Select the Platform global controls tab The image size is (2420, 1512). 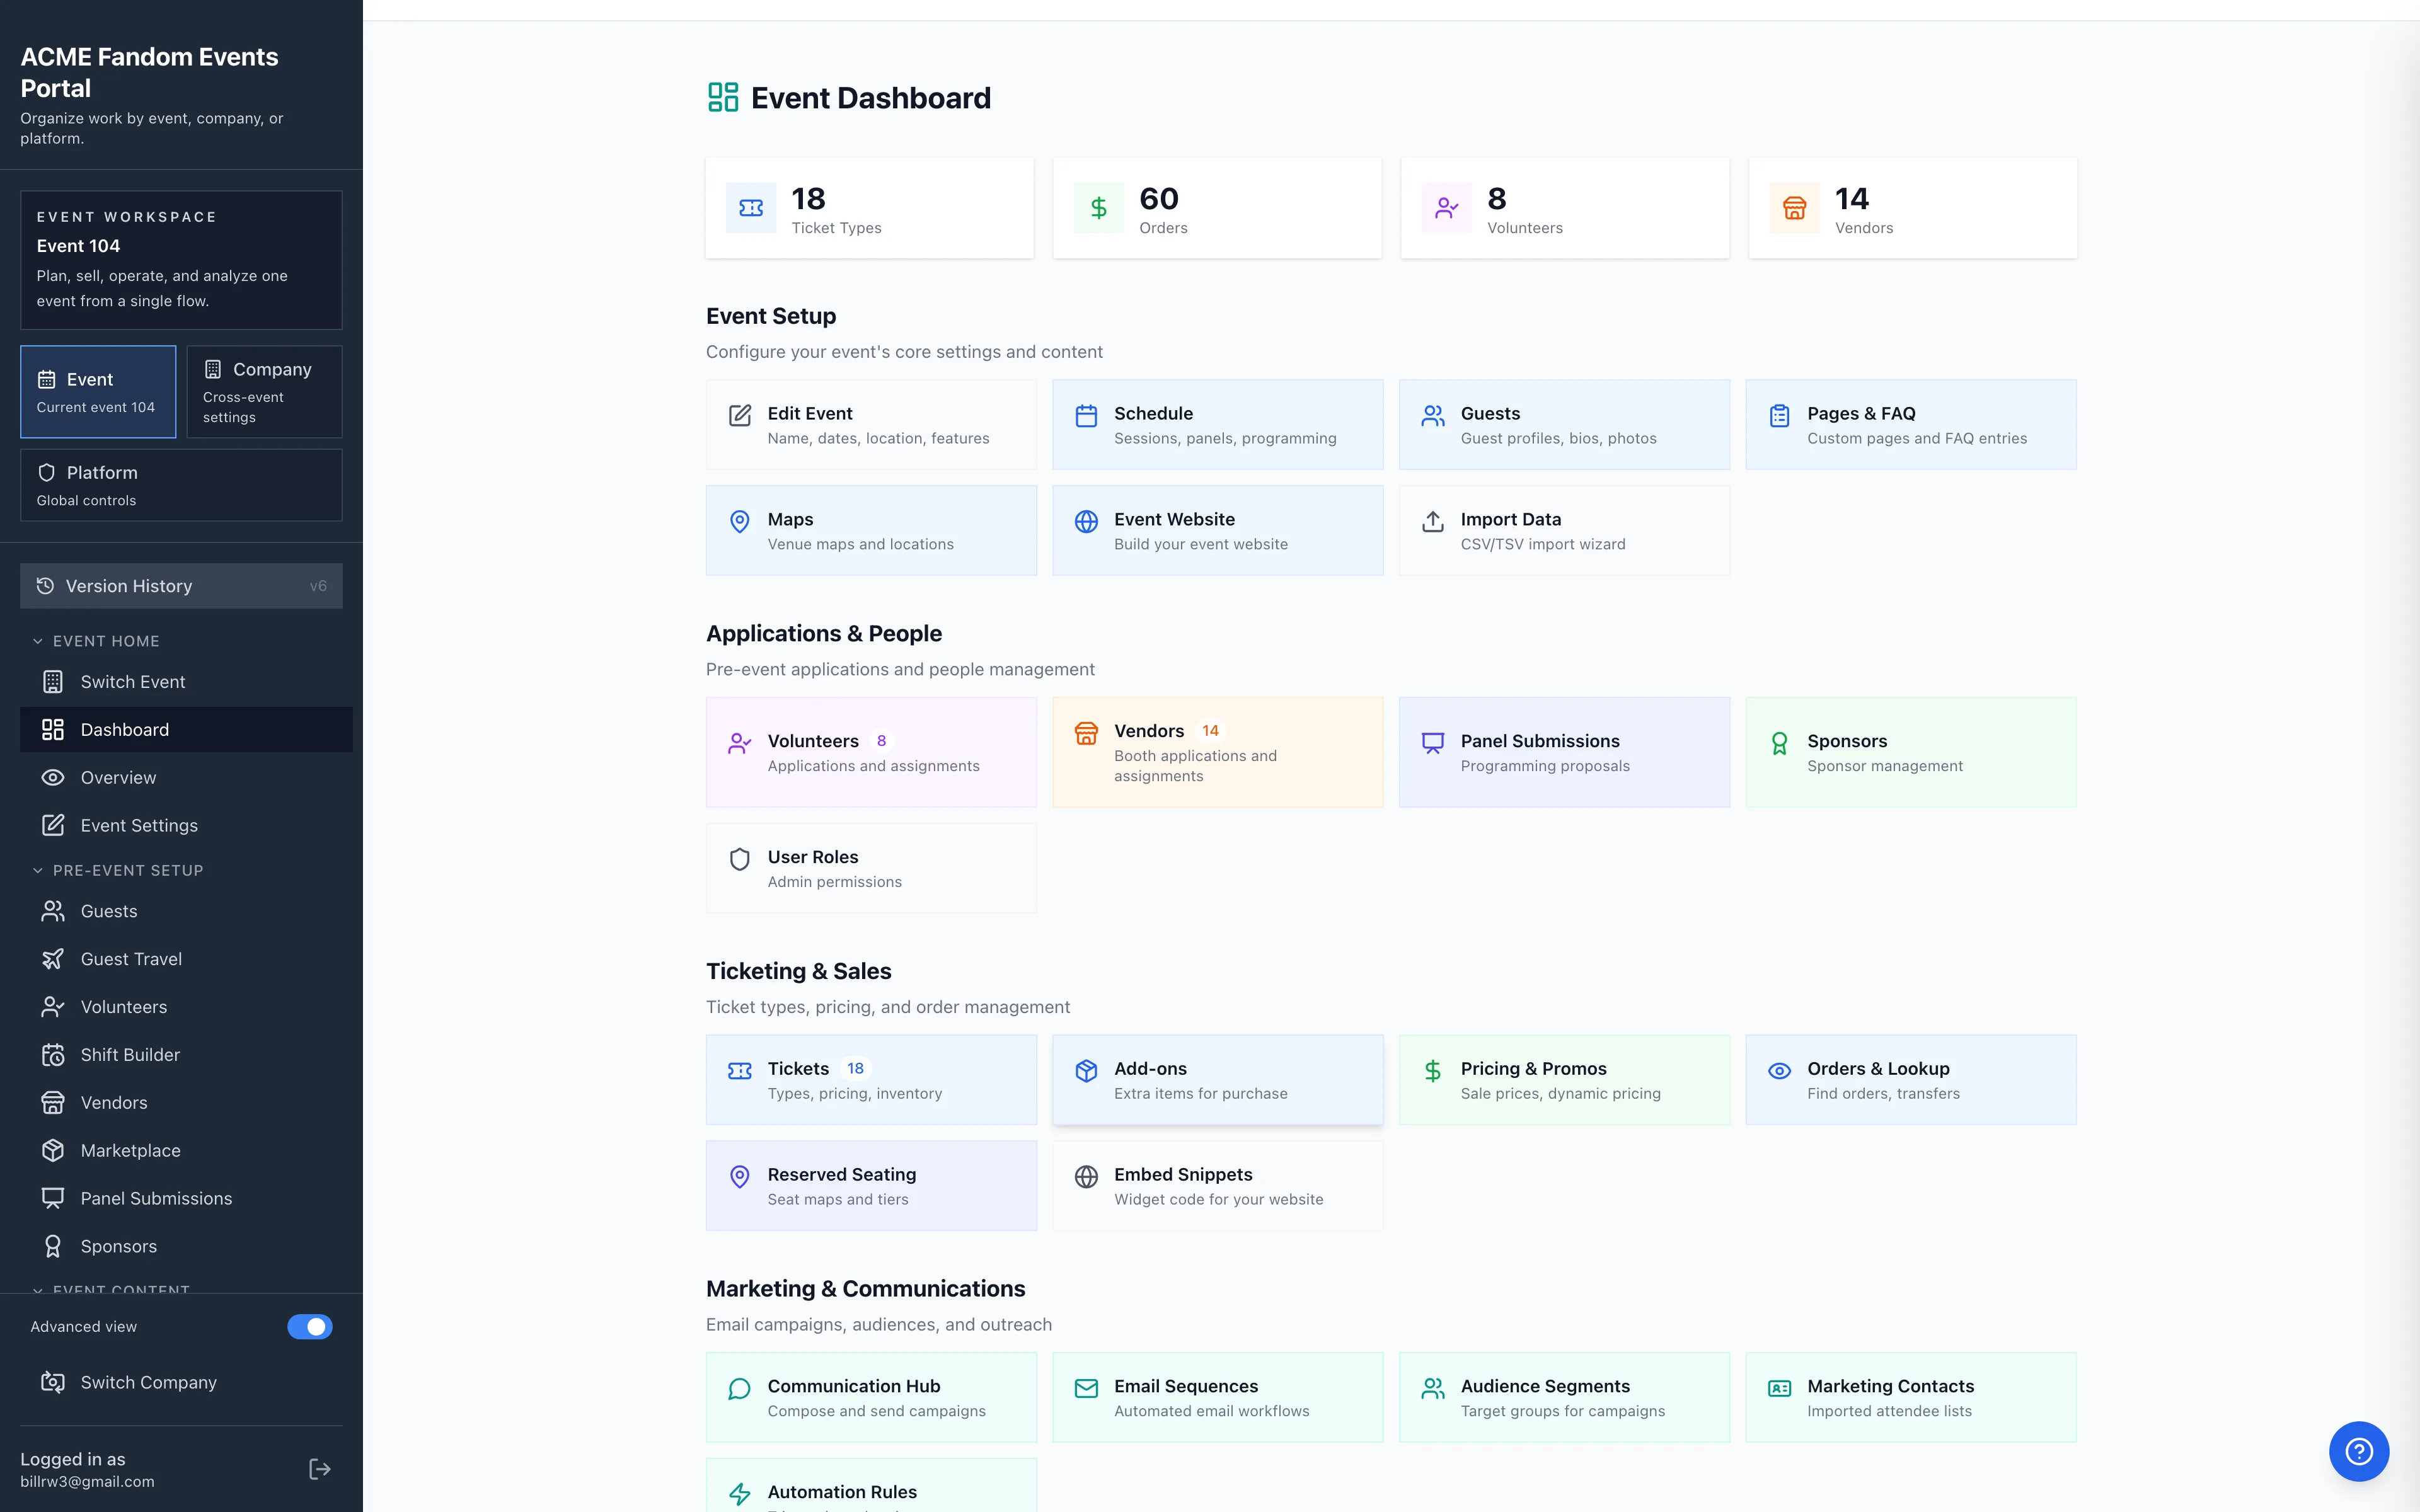coord(181,485)
